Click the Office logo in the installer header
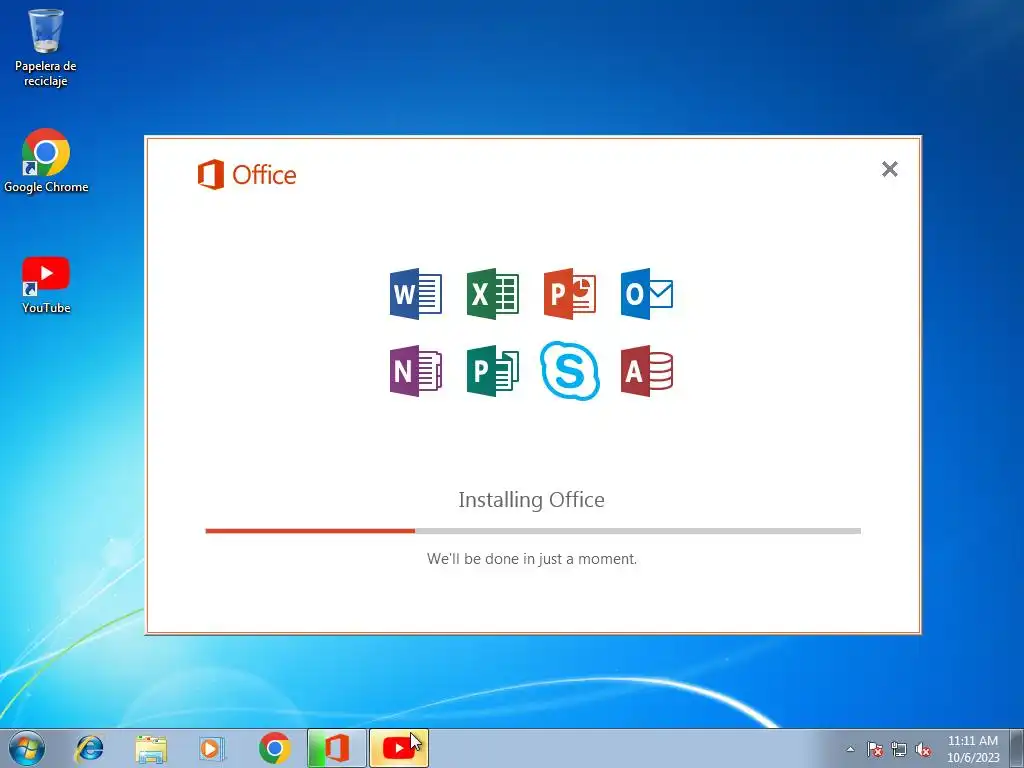The image size is (1024, 768). pos(247,174)
